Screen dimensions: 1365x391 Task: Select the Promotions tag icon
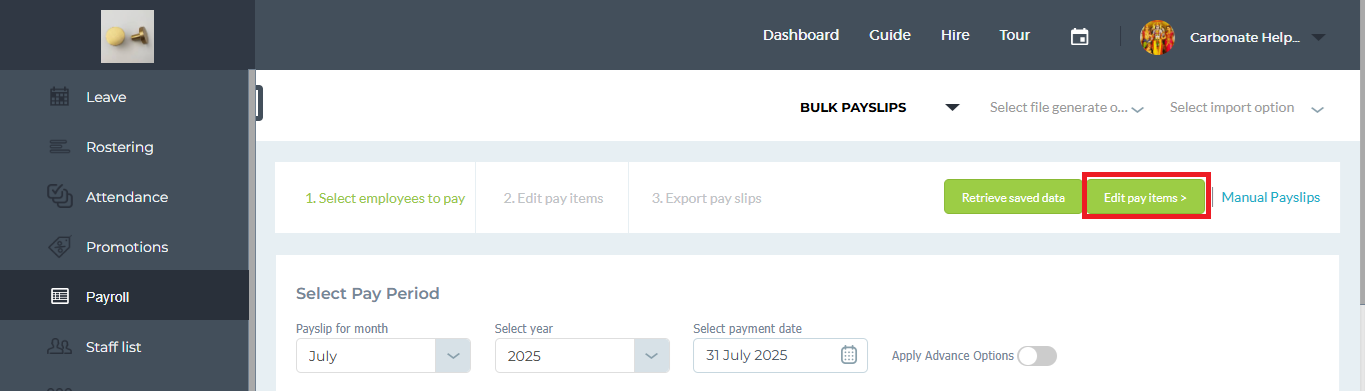[x=59, y=247]
